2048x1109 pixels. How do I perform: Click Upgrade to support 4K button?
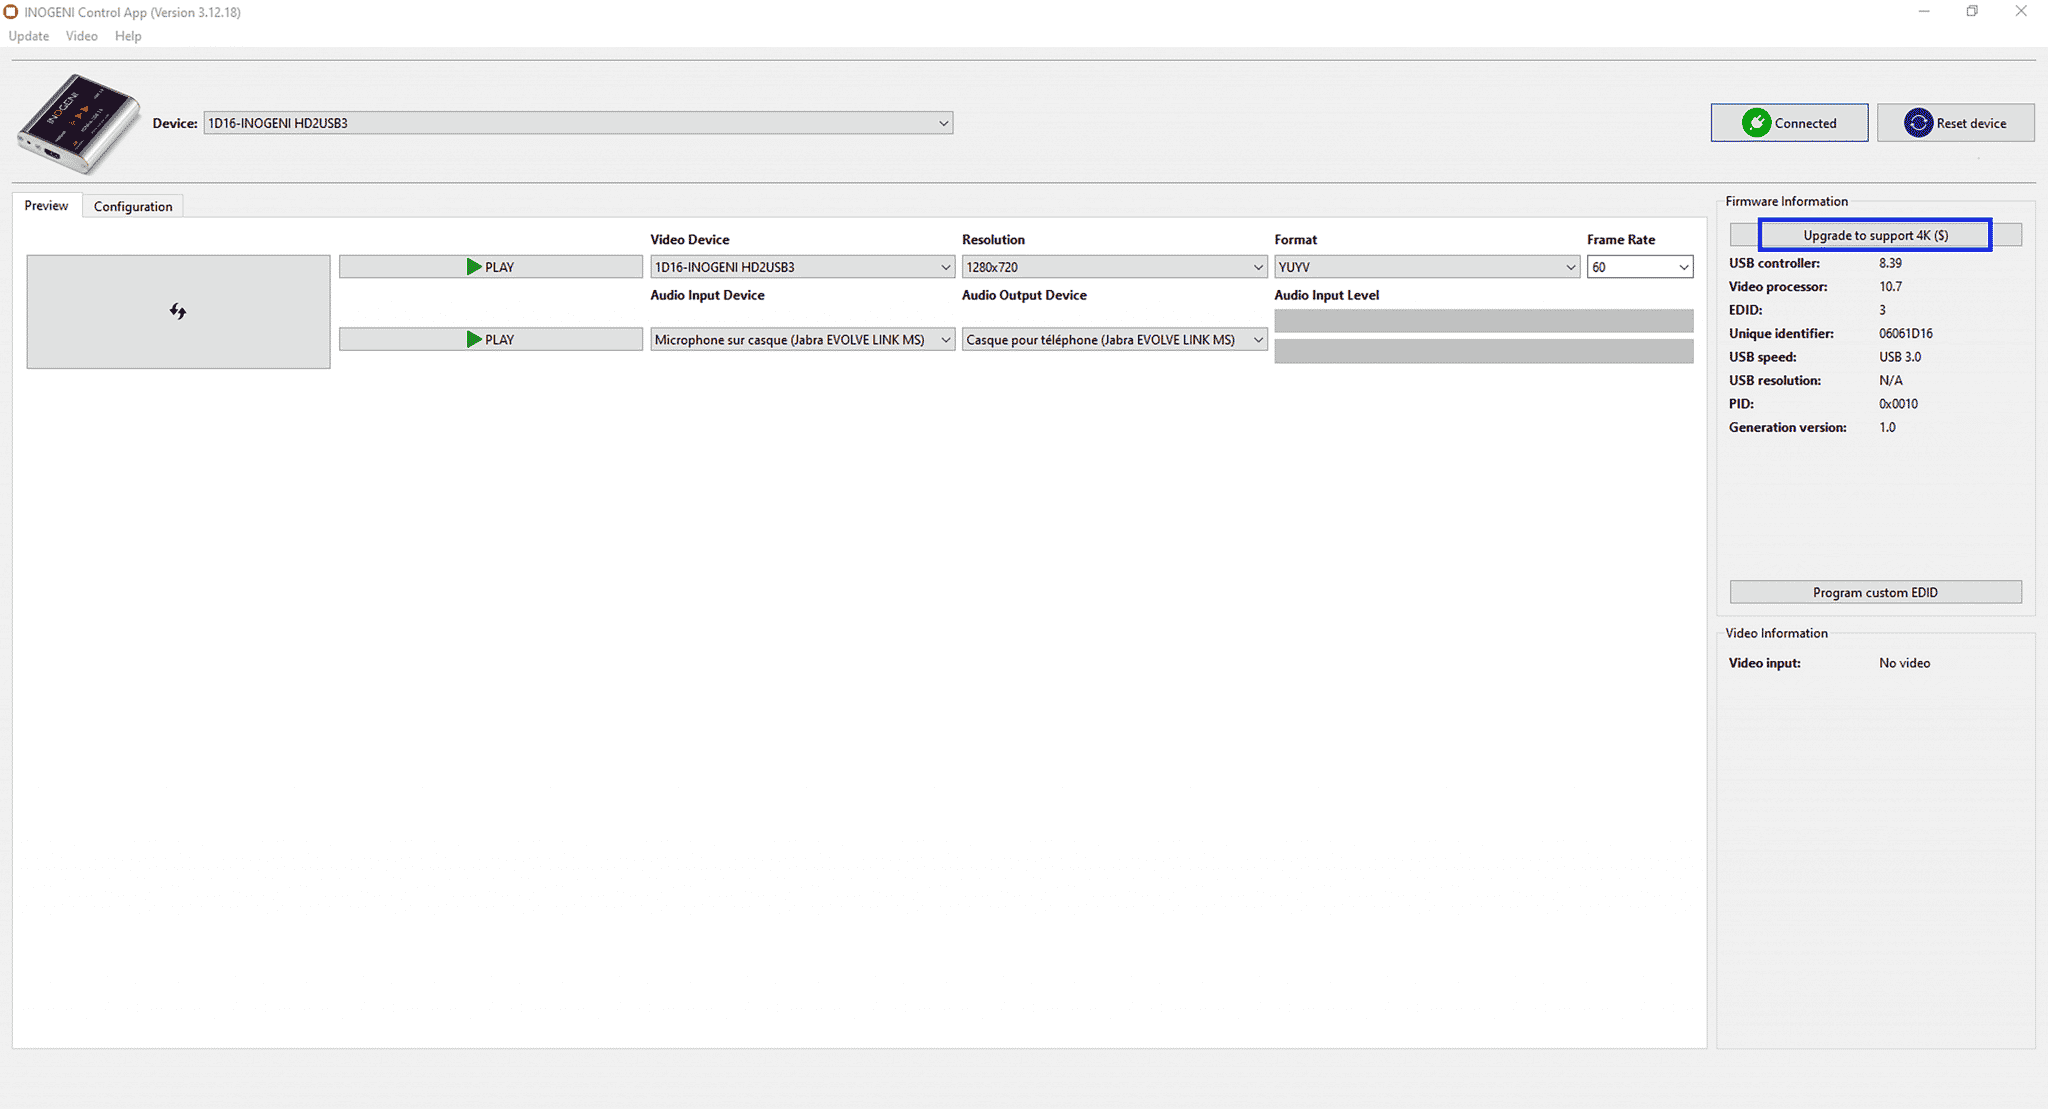pyautogui.click(x=1875, y=235)
